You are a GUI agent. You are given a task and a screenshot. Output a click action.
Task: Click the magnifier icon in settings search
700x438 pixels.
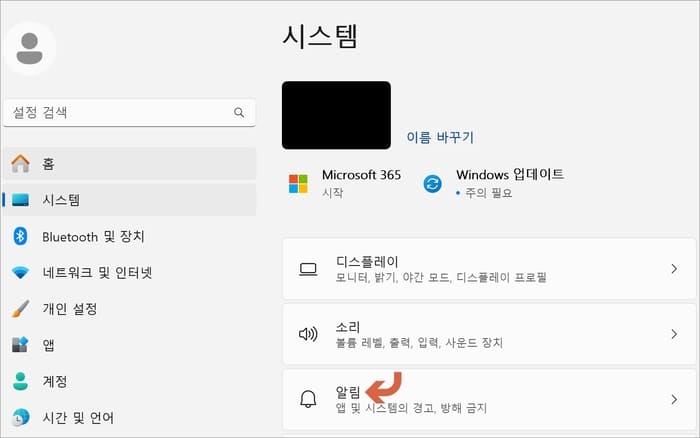pos(239,113)
